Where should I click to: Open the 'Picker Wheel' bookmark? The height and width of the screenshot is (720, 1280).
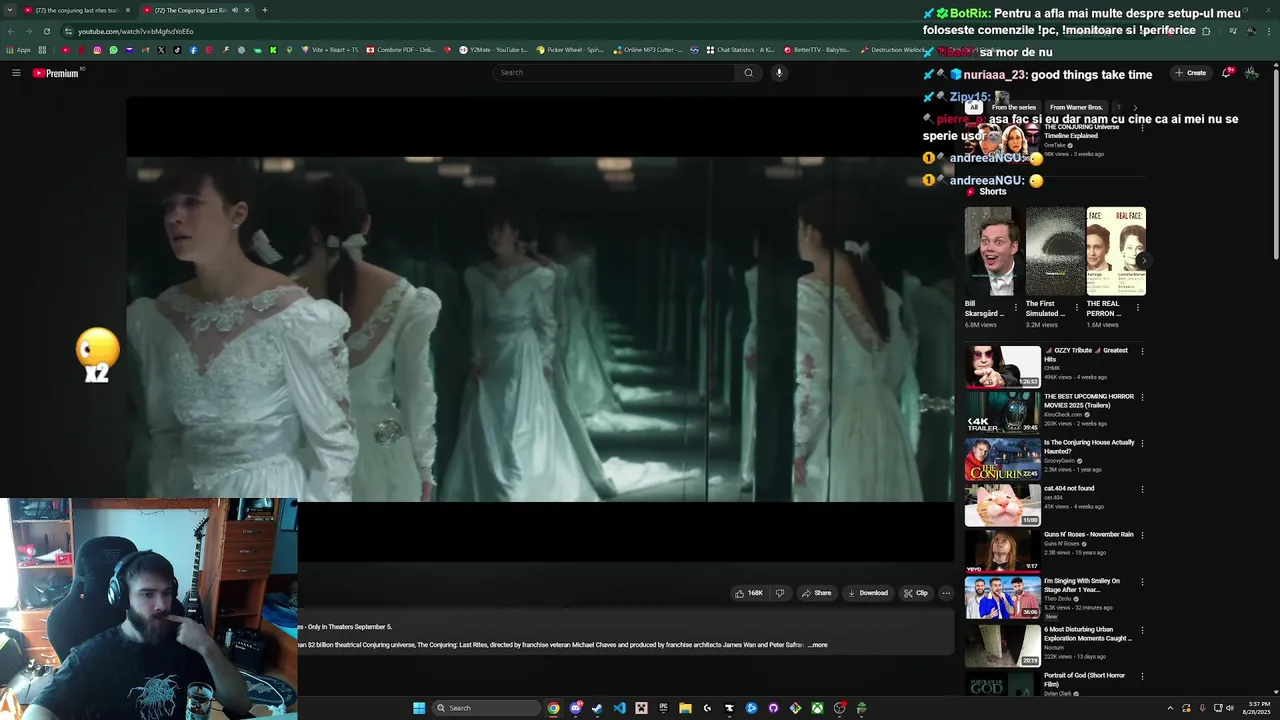click(x=570, y=50)
